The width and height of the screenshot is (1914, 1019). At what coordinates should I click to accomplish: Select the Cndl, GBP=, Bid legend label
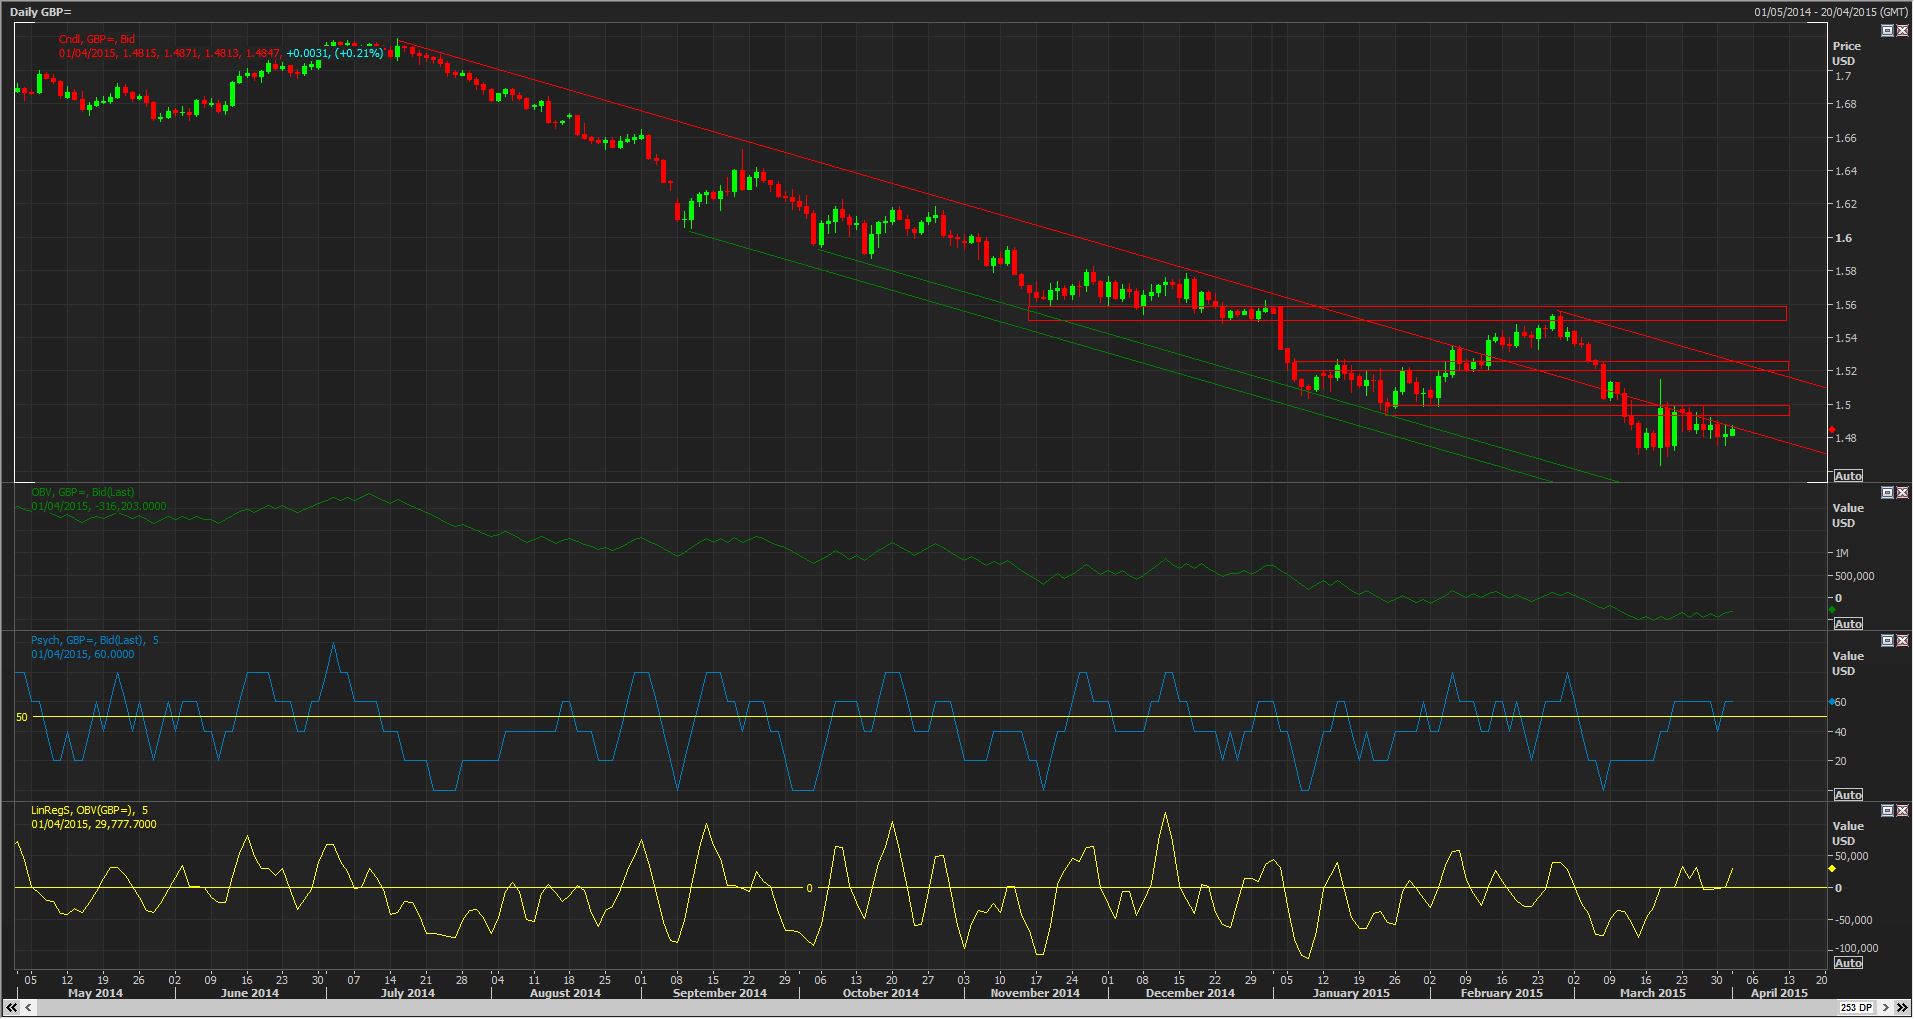[96, 39]
